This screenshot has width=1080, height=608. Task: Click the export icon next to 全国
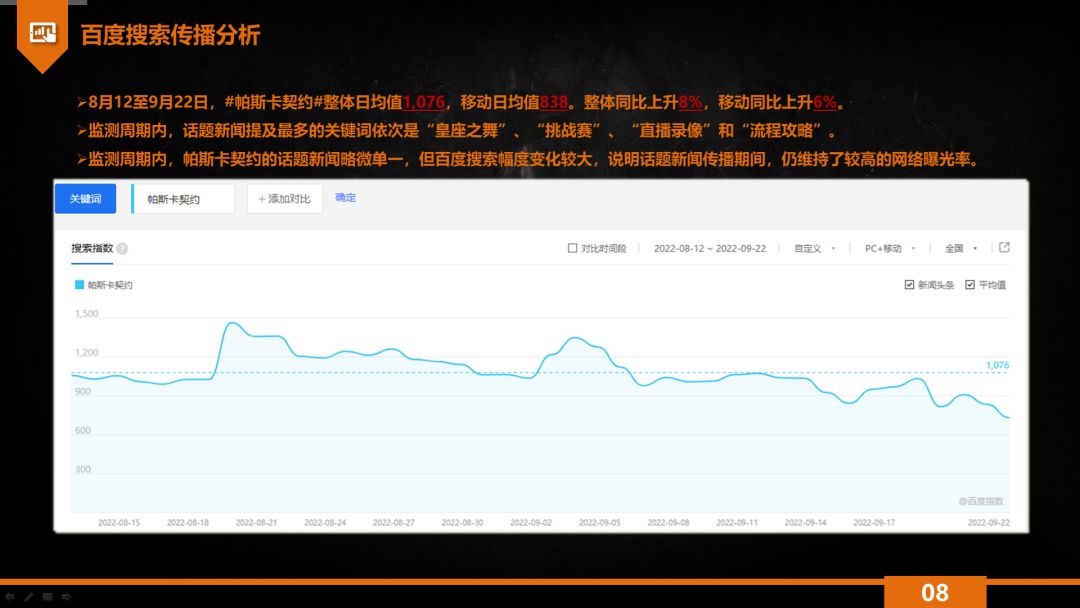tap(1004, 247)
